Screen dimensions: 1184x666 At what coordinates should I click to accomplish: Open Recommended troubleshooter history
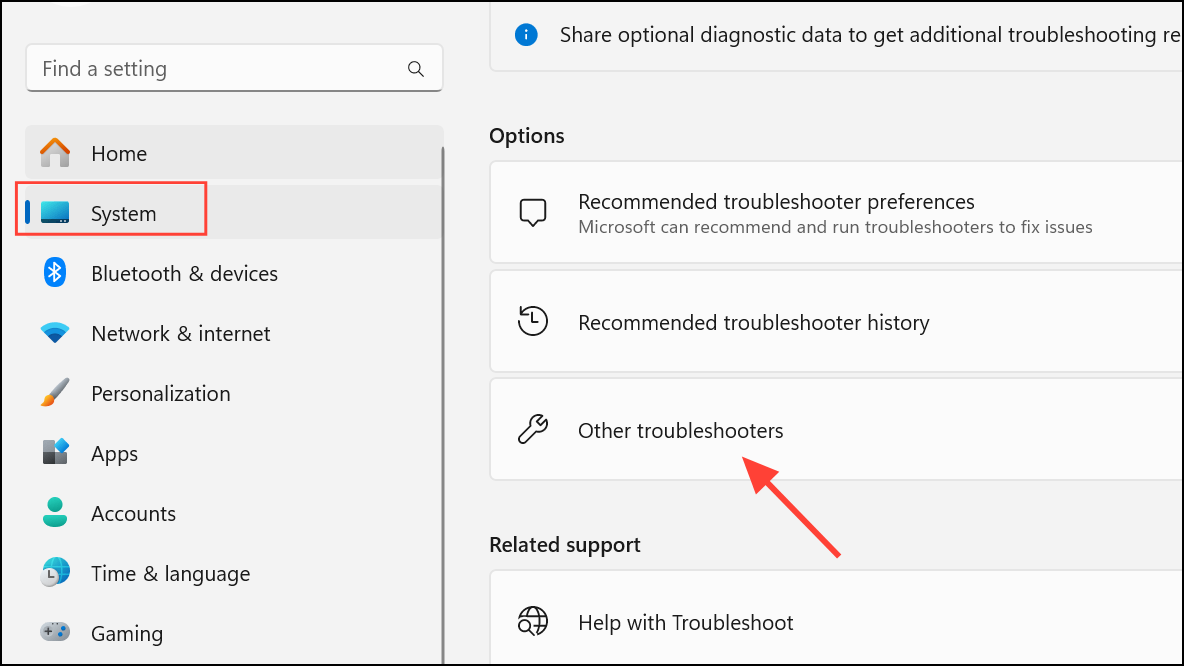coord(753,321)
